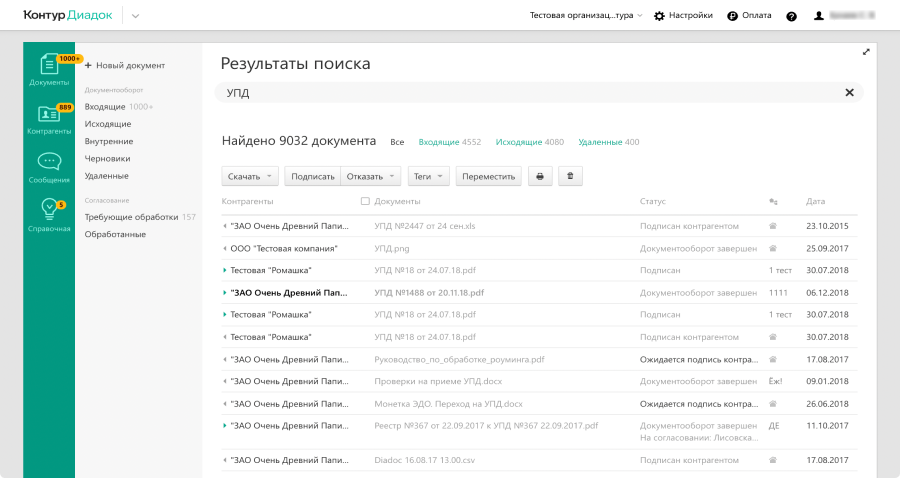900x478 pixels.
Task: Expand the Отказать dropdown
Action: tap(371, 176)
